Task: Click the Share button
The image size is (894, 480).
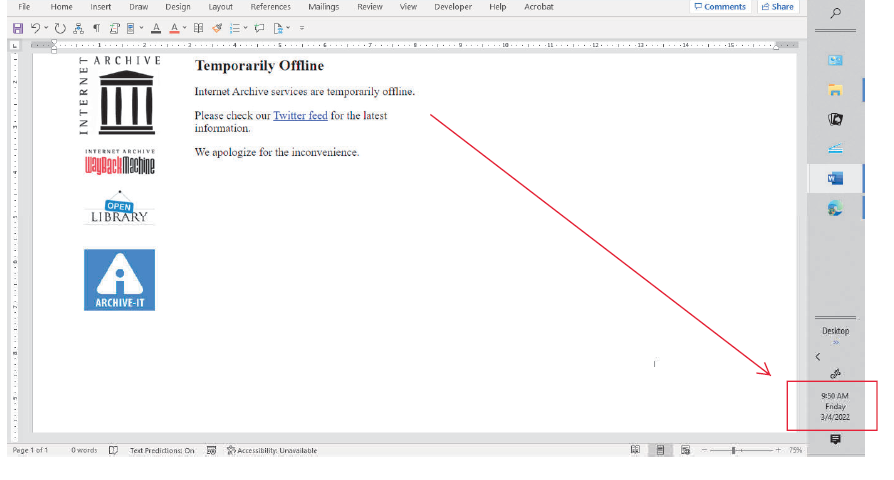Action: coord(778,7)
